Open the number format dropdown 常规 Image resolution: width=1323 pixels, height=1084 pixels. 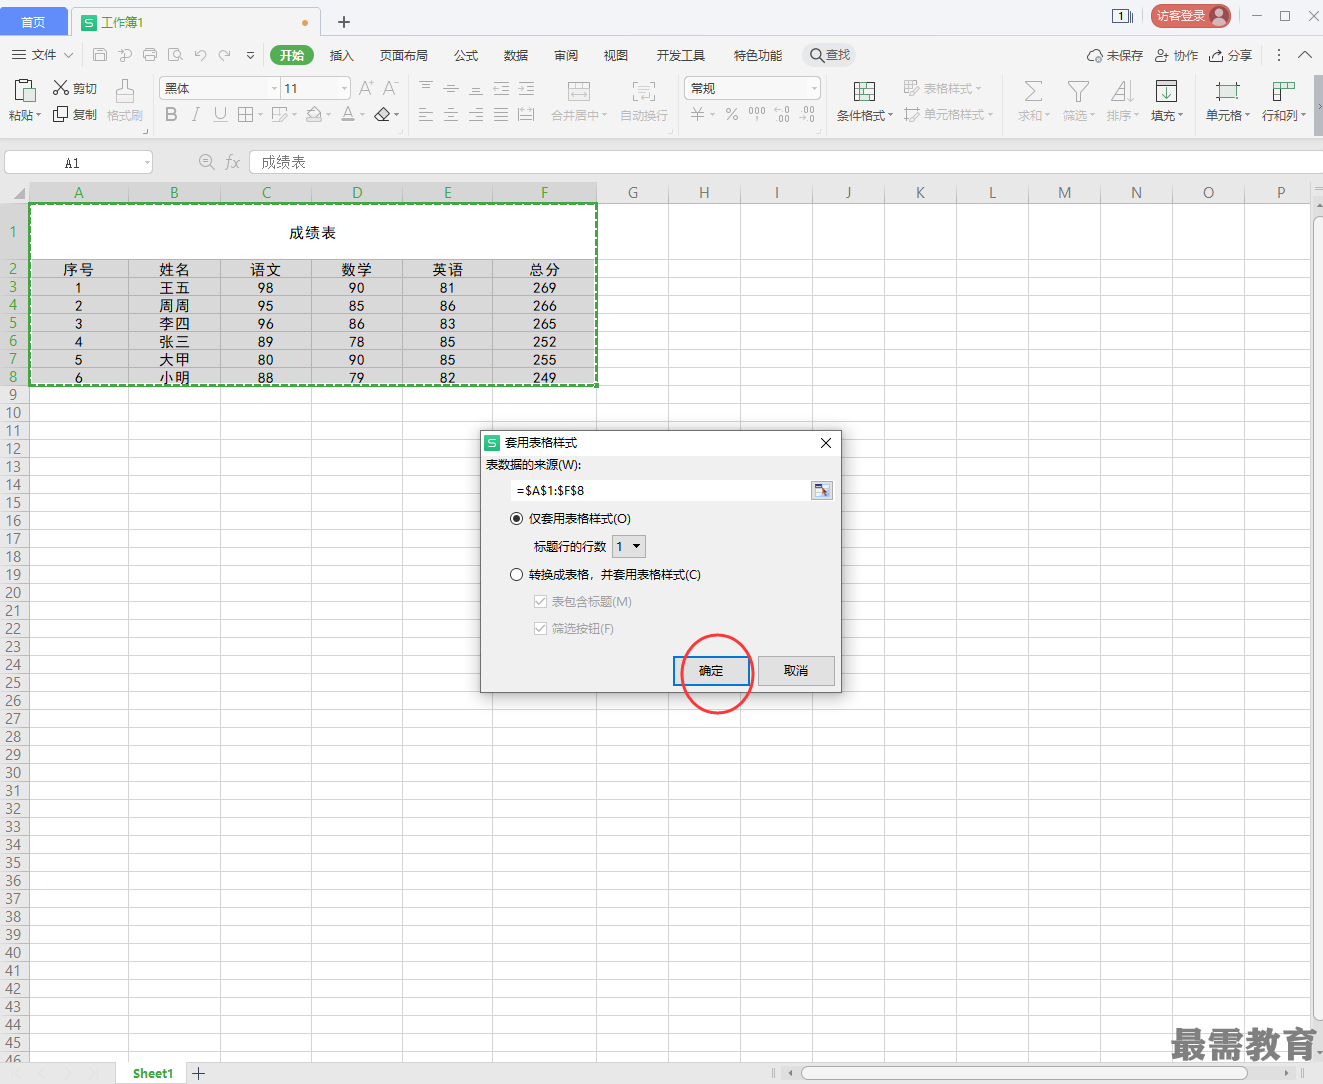pos(815,88)
